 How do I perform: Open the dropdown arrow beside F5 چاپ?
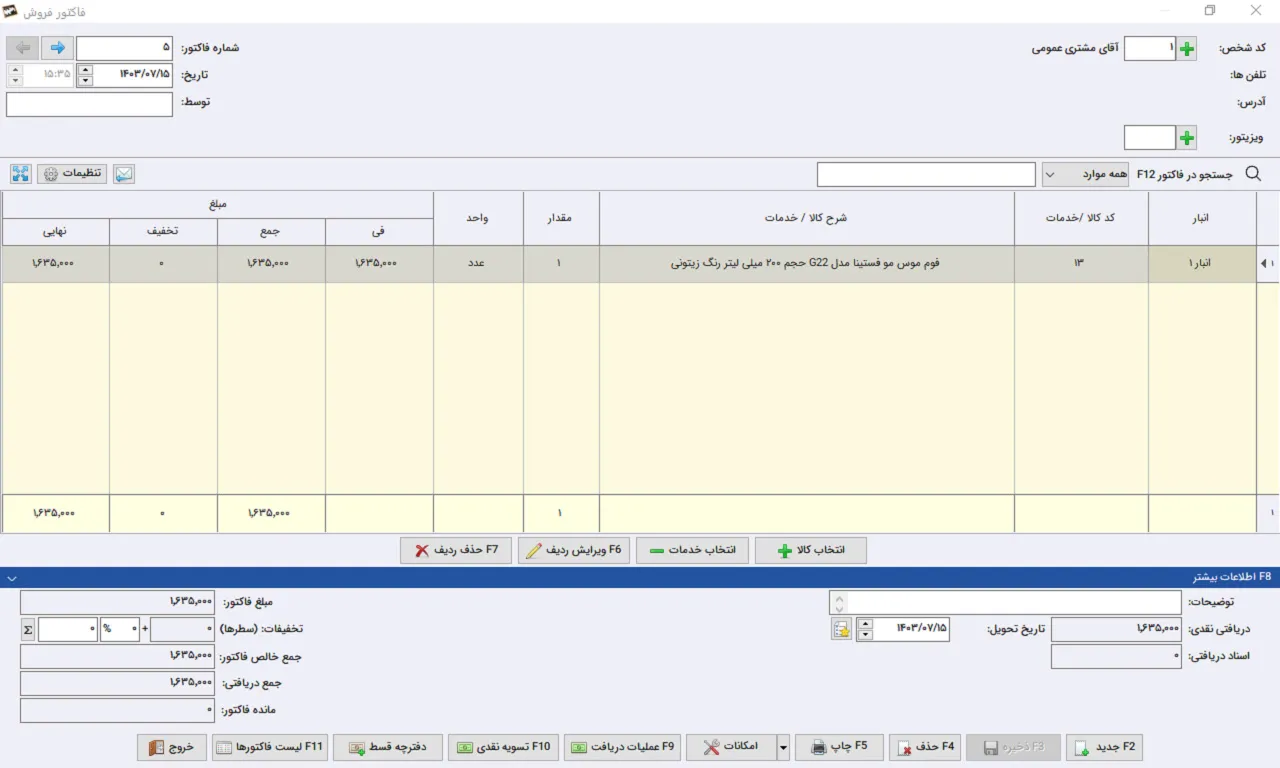(x=783, y=747)
